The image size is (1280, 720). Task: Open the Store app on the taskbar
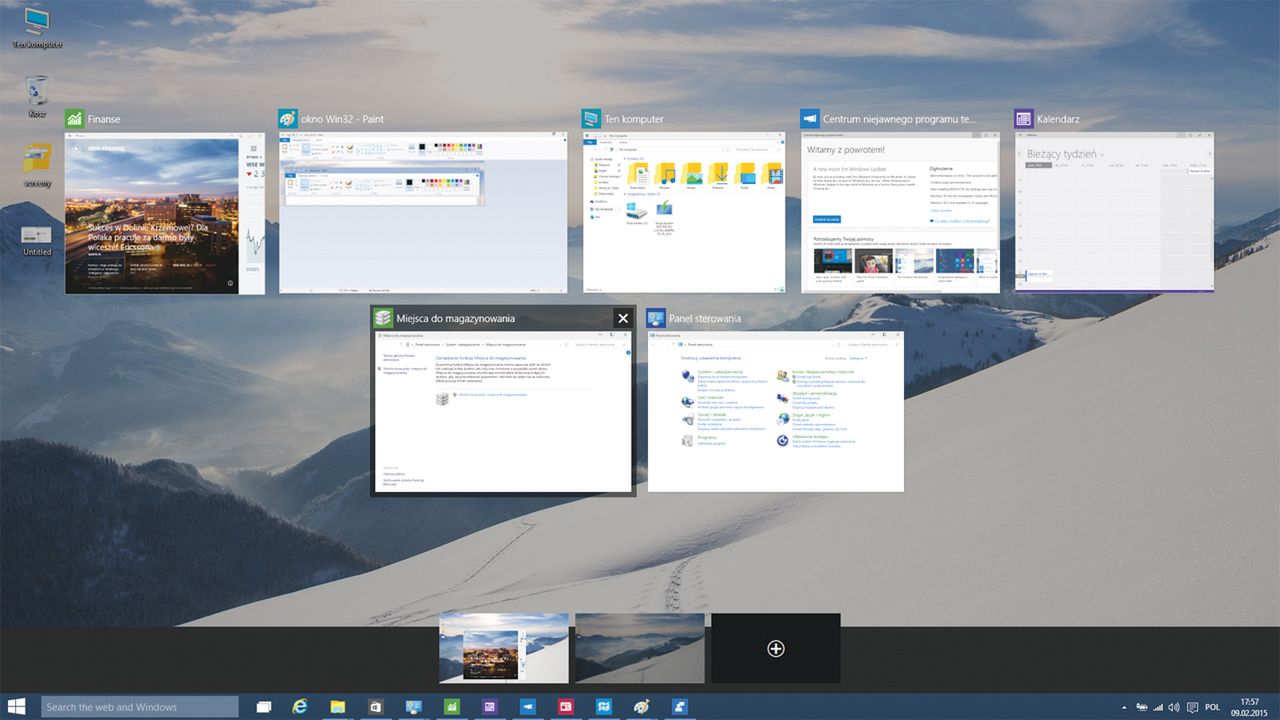(375, 707)
